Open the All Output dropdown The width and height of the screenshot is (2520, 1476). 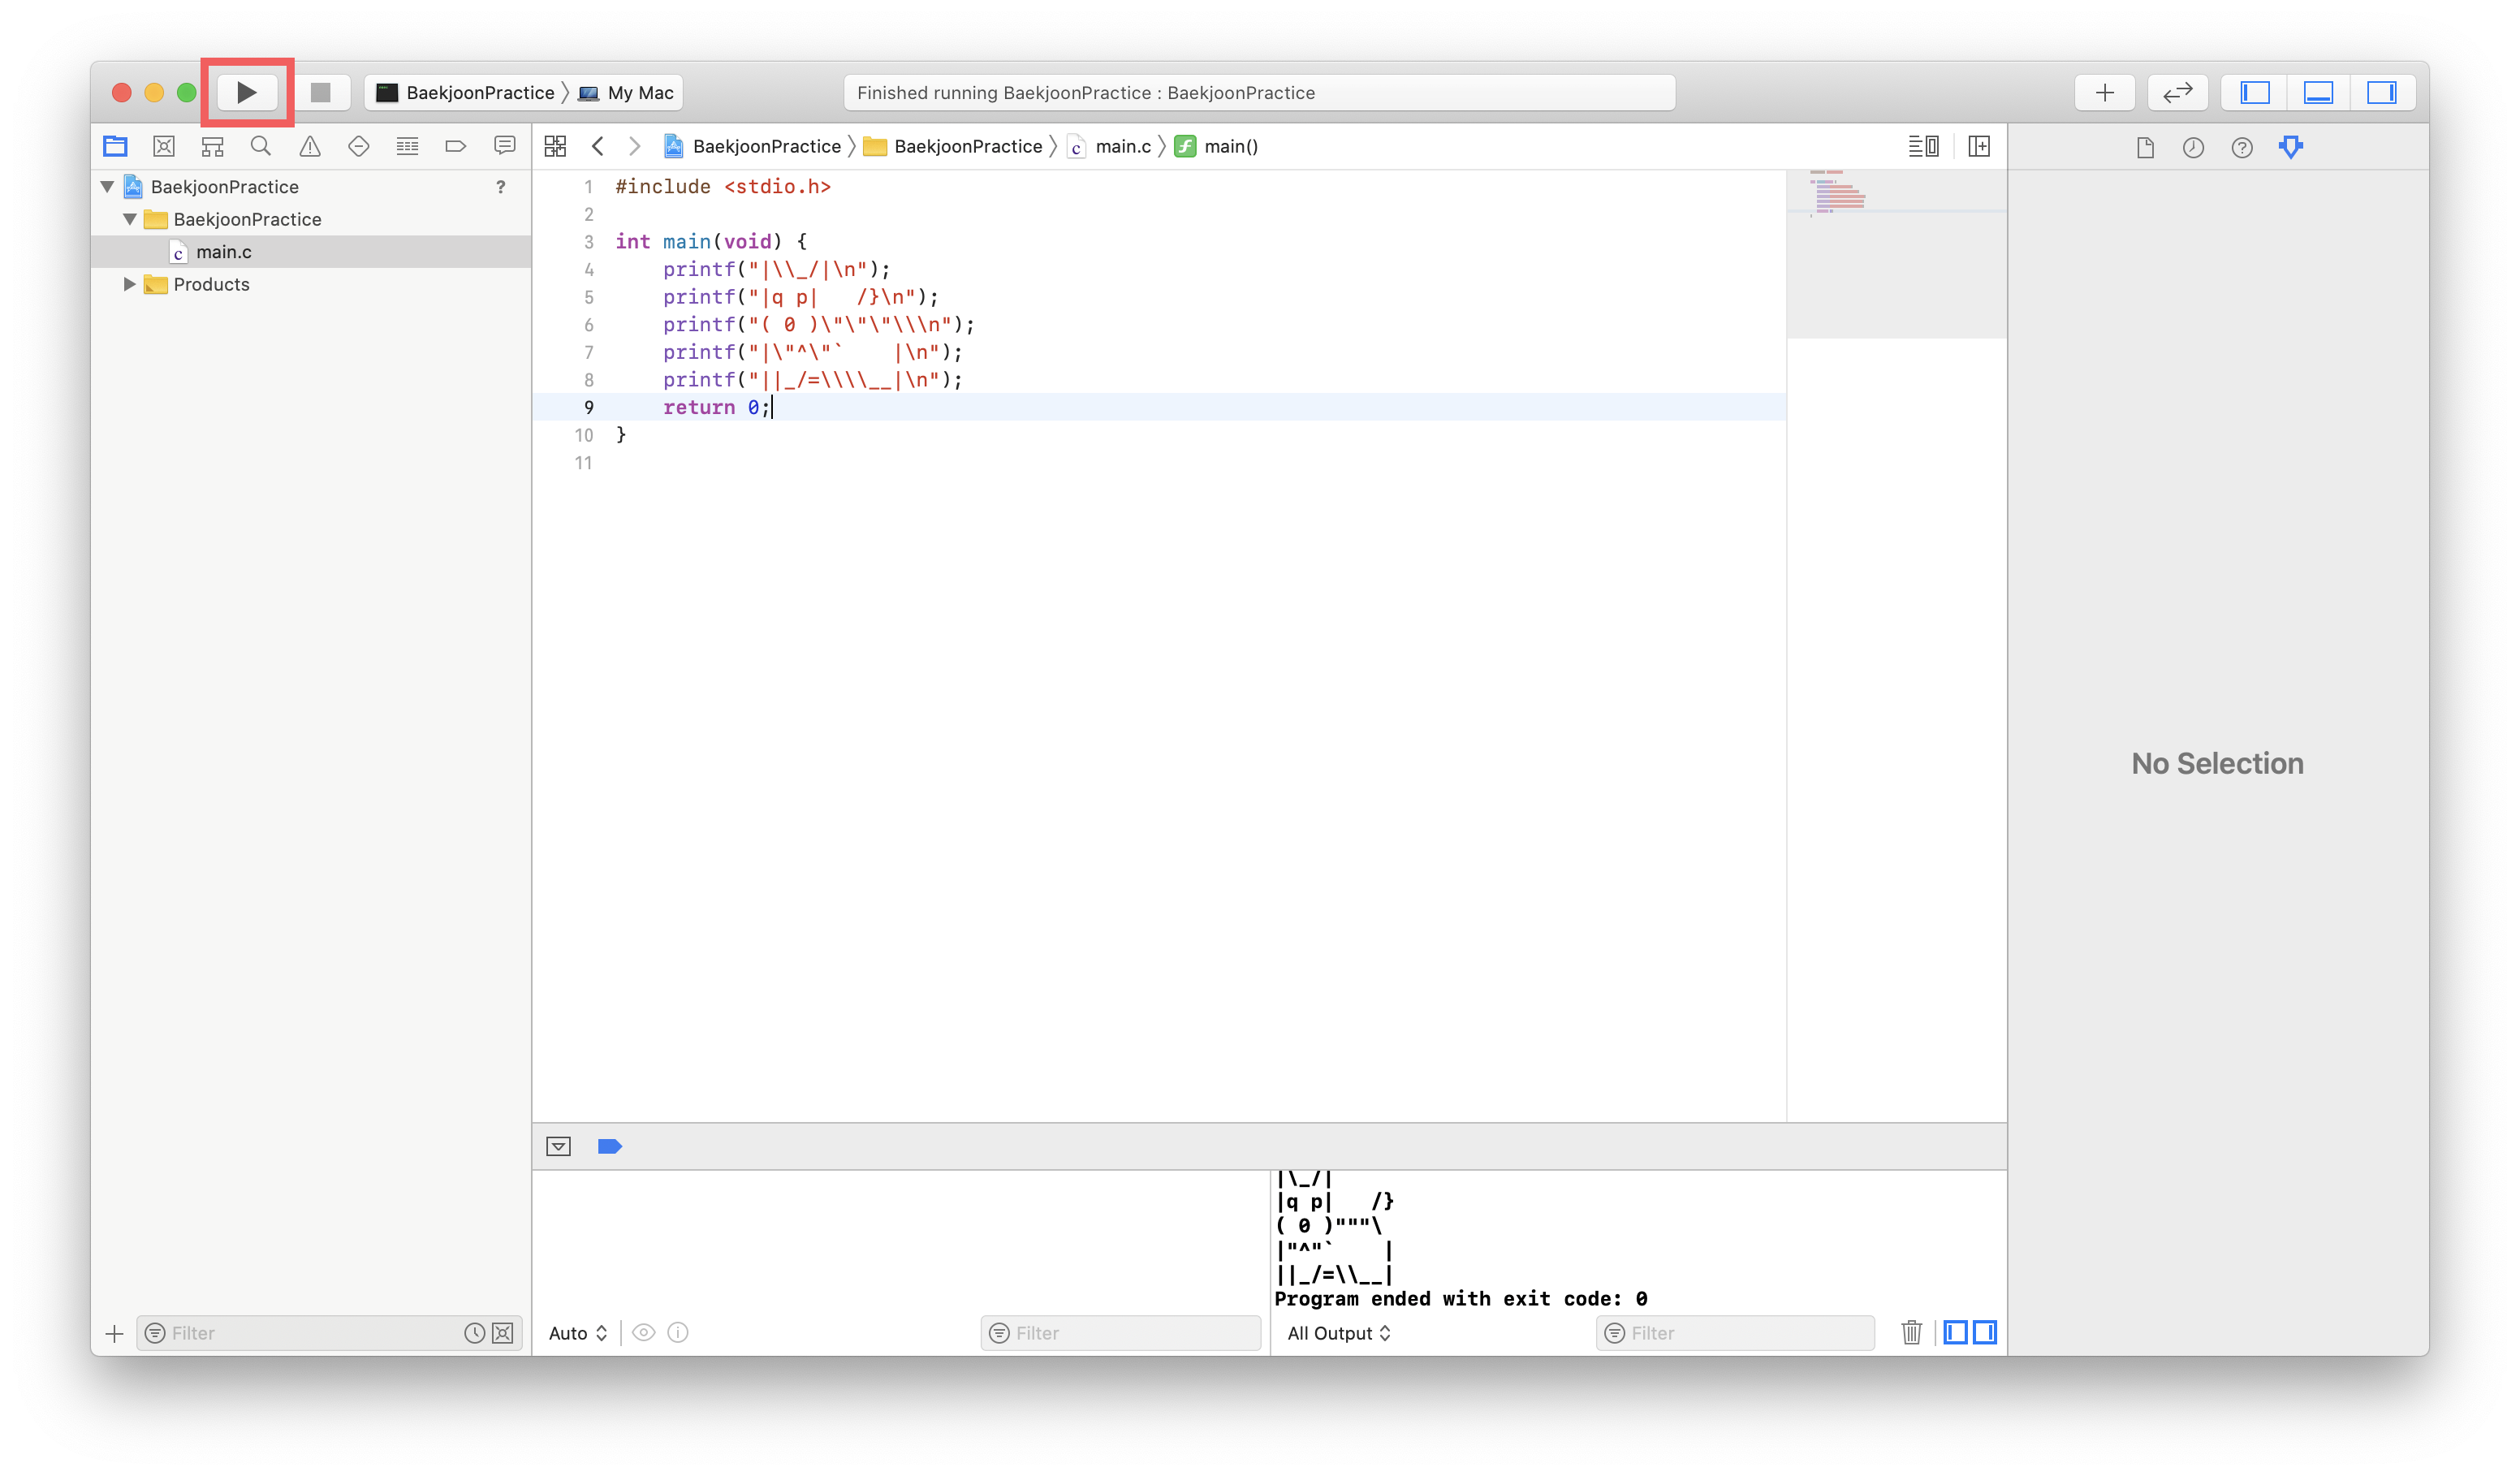tap(1338, 1333)
